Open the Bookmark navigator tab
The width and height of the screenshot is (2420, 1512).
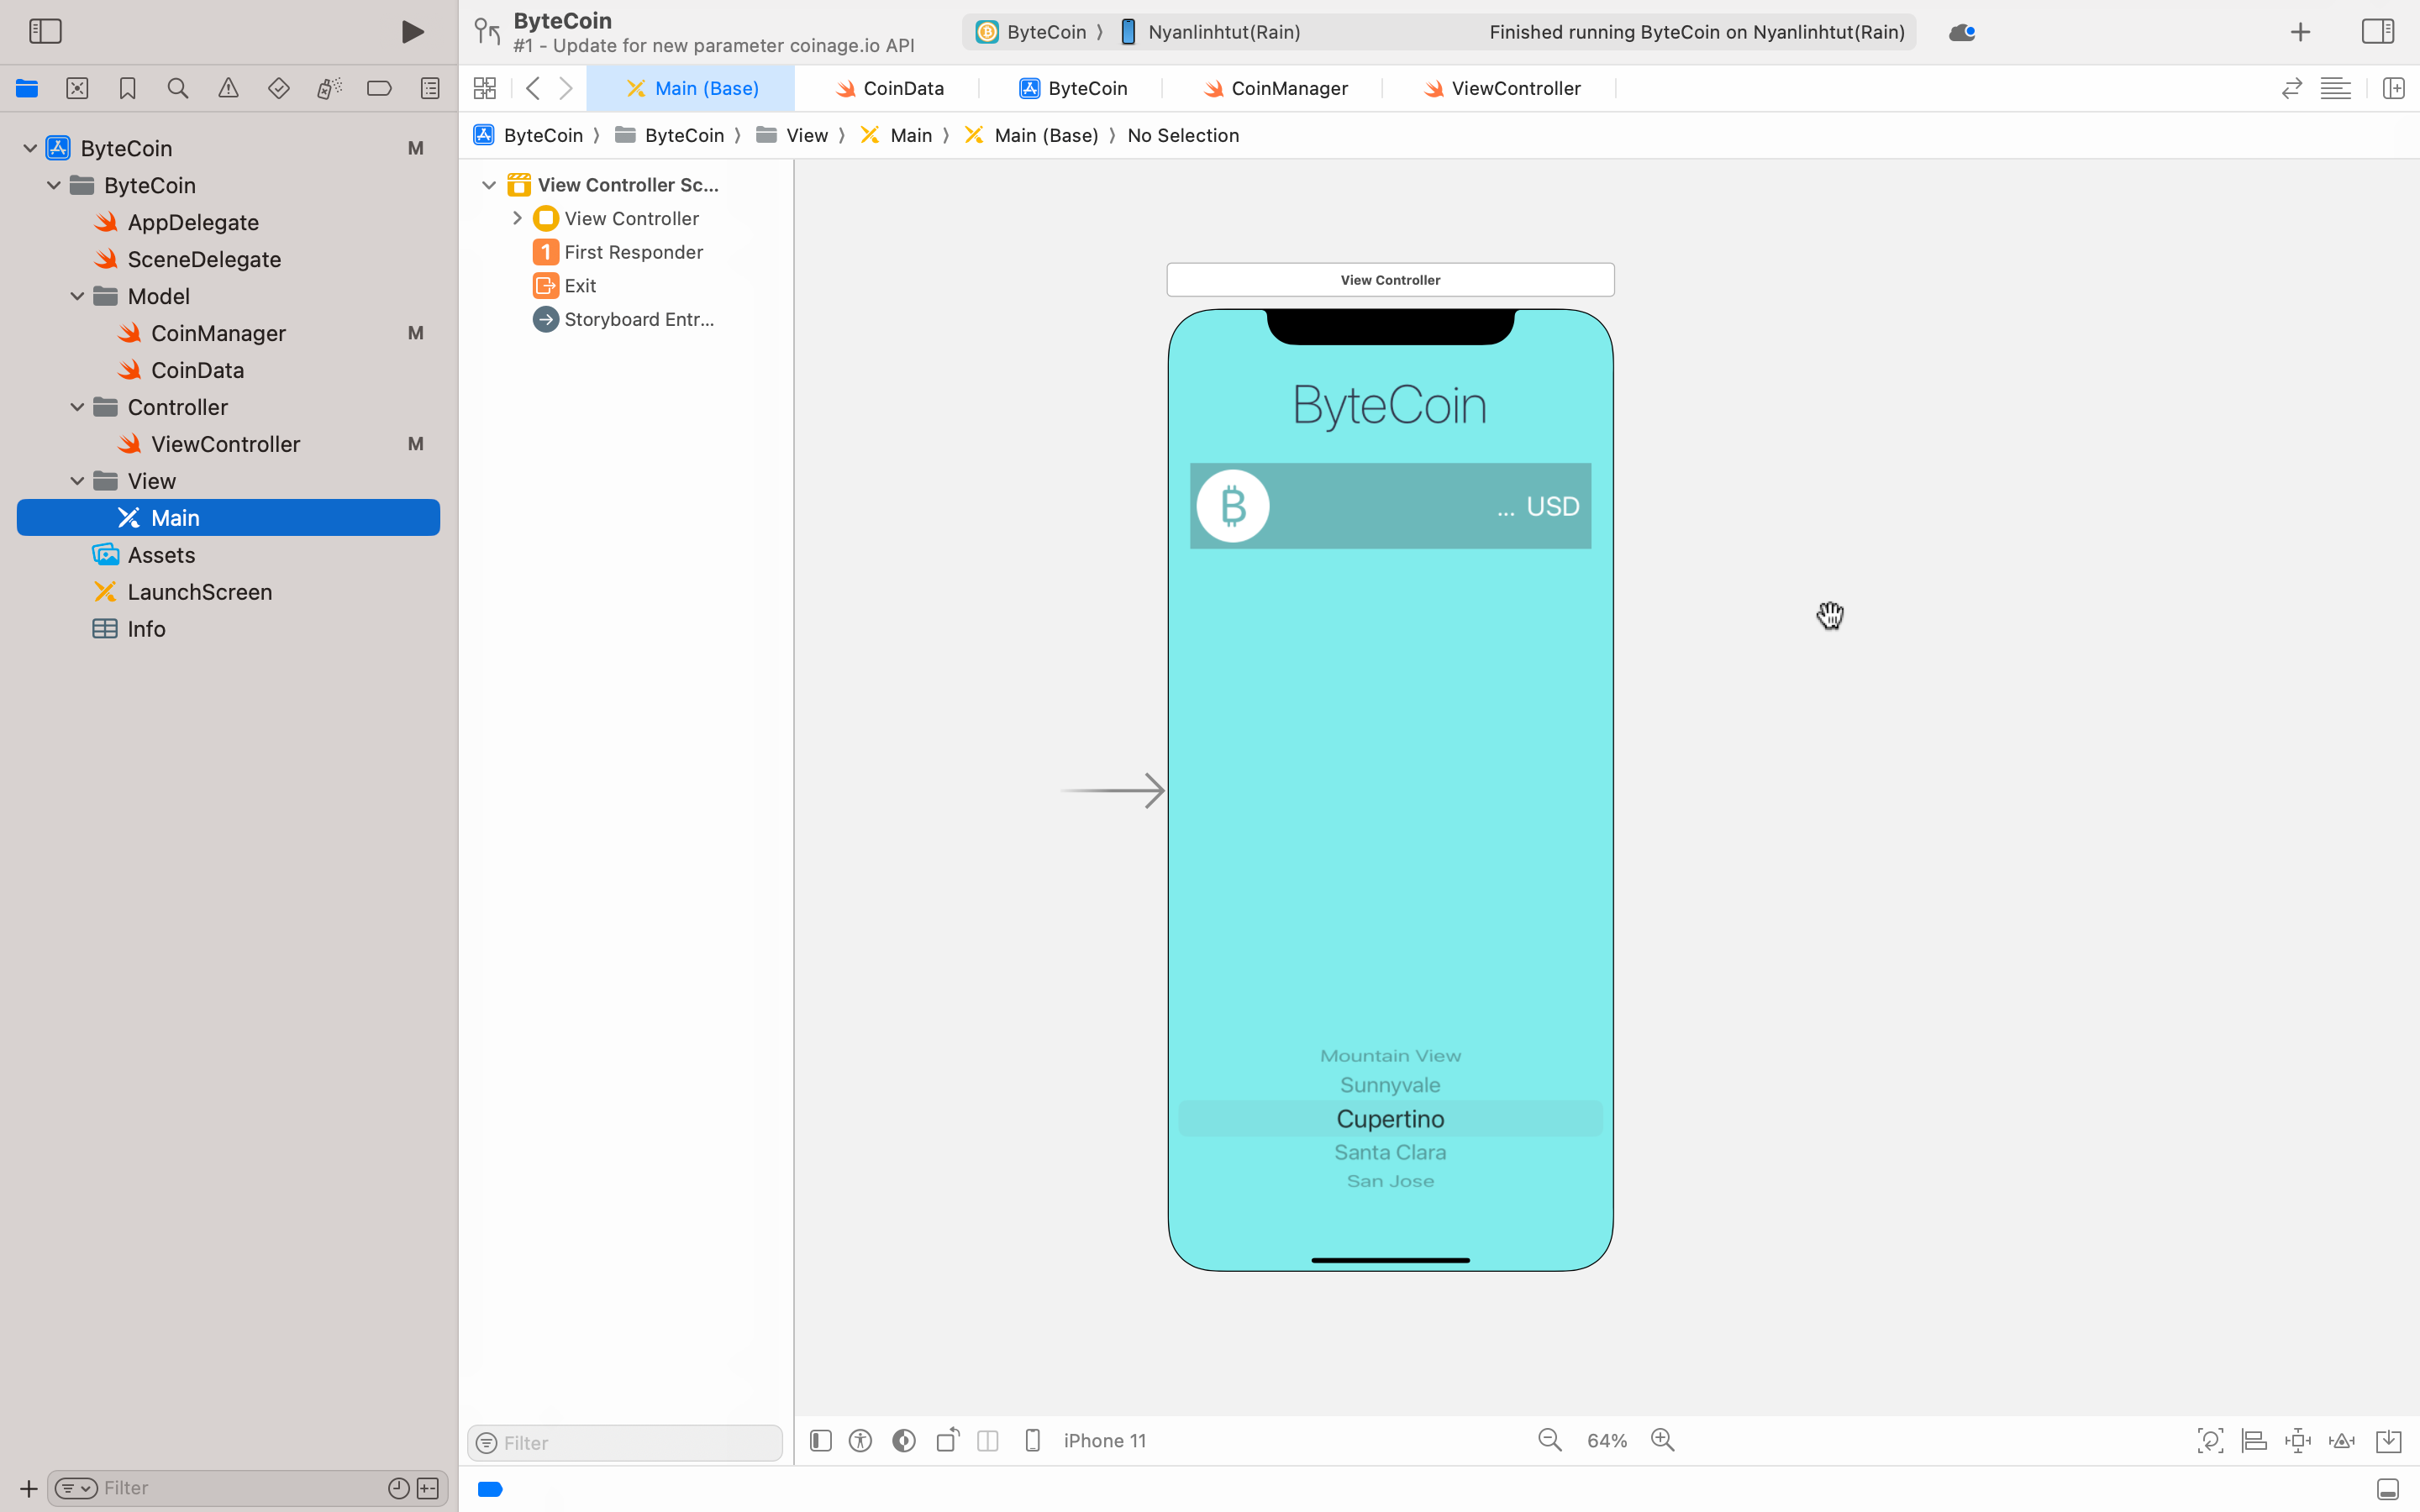(x=127, y=88)
